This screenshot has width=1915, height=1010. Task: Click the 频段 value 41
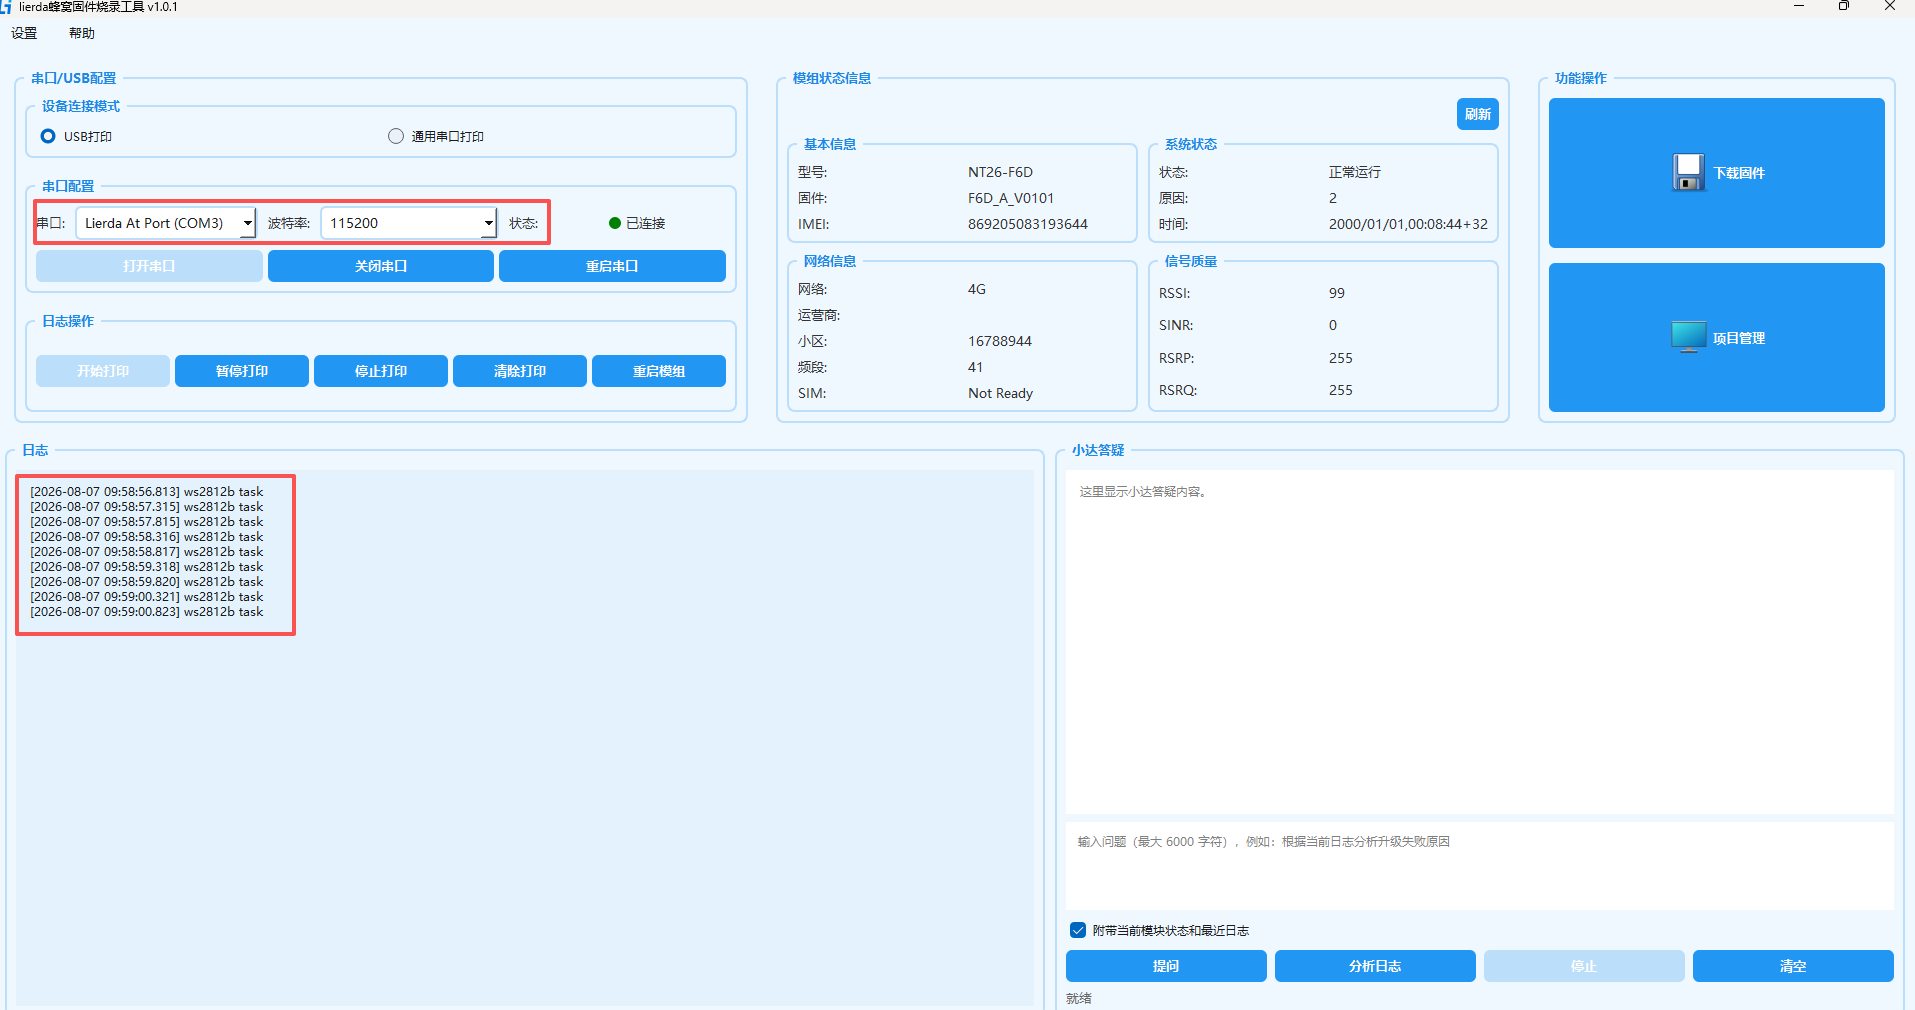click(x=975, y=367)
